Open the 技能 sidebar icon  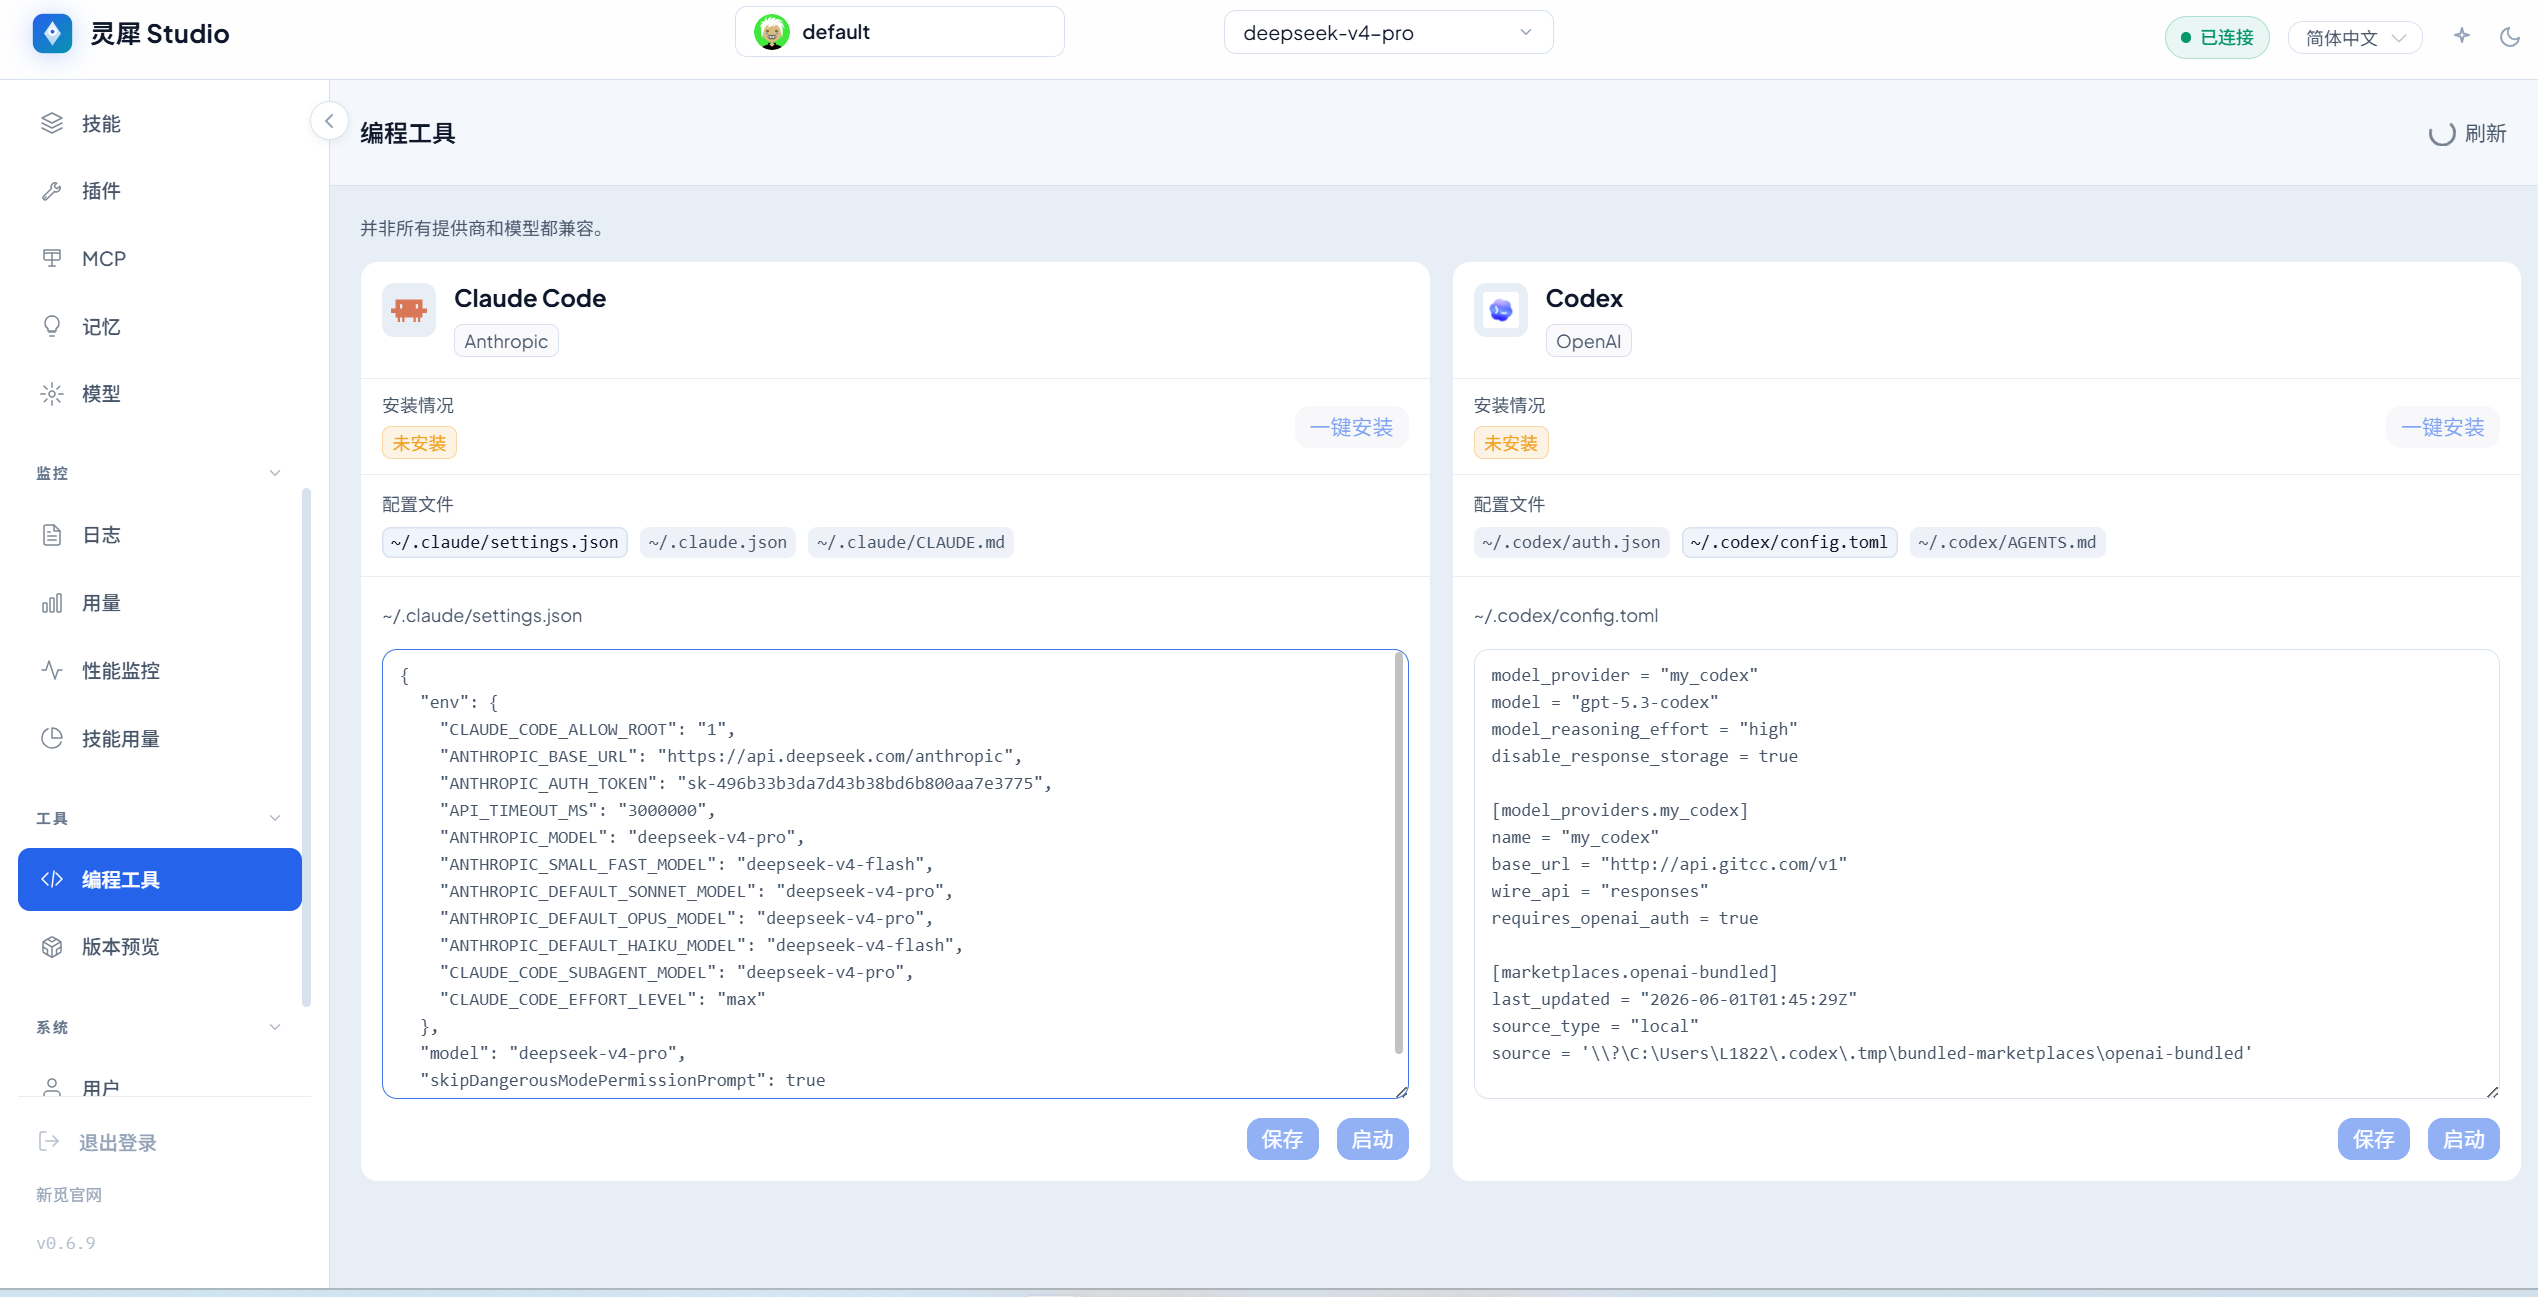click(52, 123)
